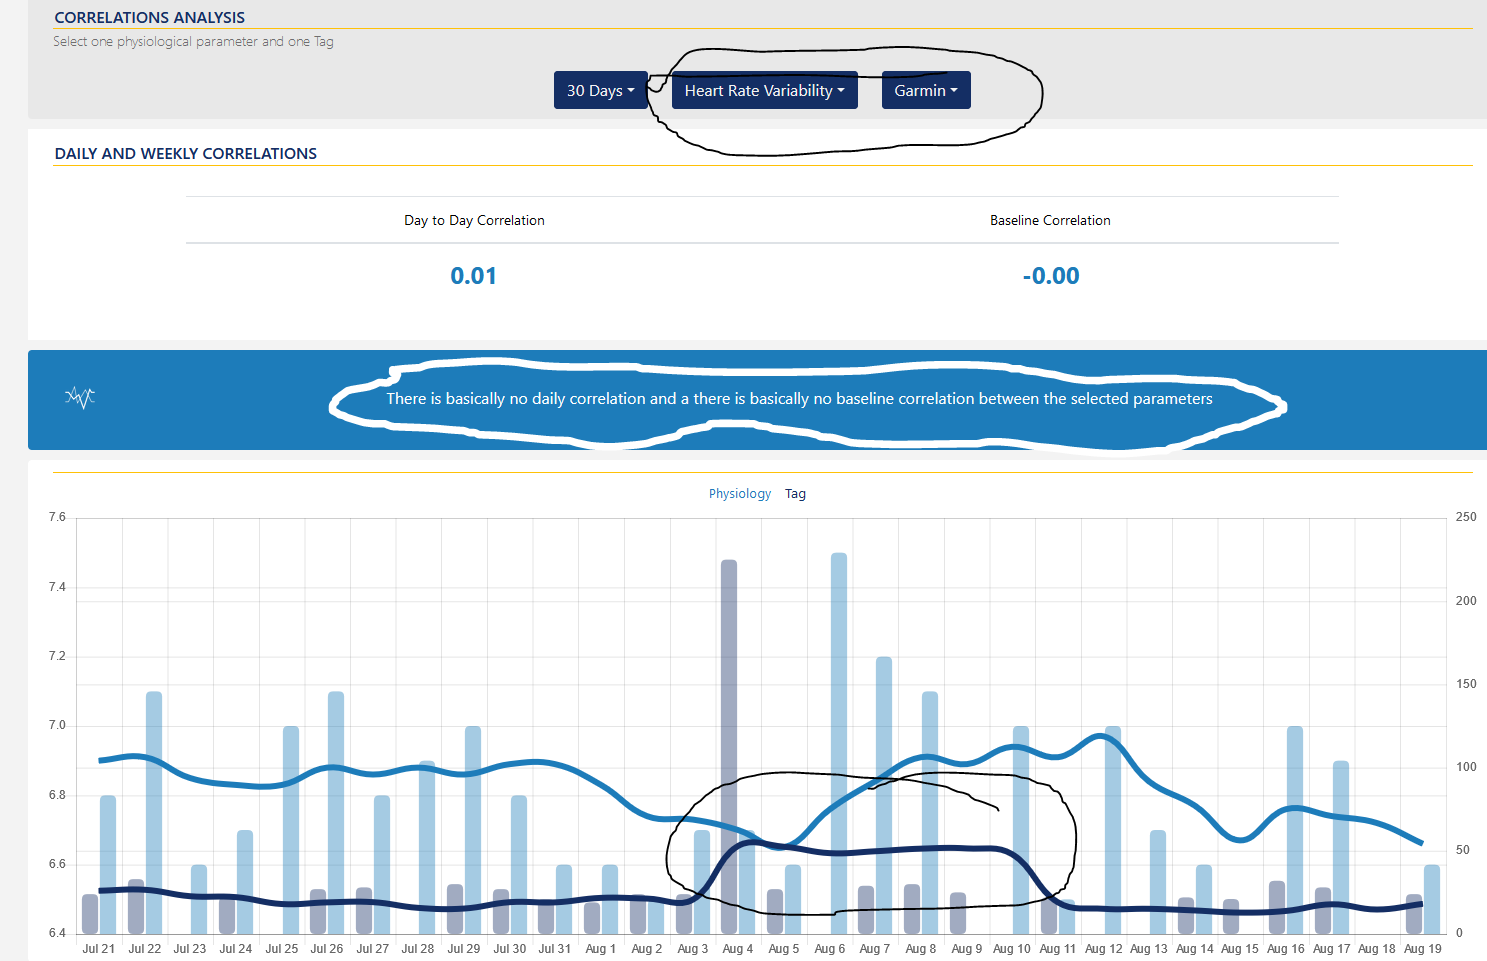The height and width of the screenshot is (961, 1487).
Task: Click the light blue trend line near Jul 26
Action: coord(327,770)
